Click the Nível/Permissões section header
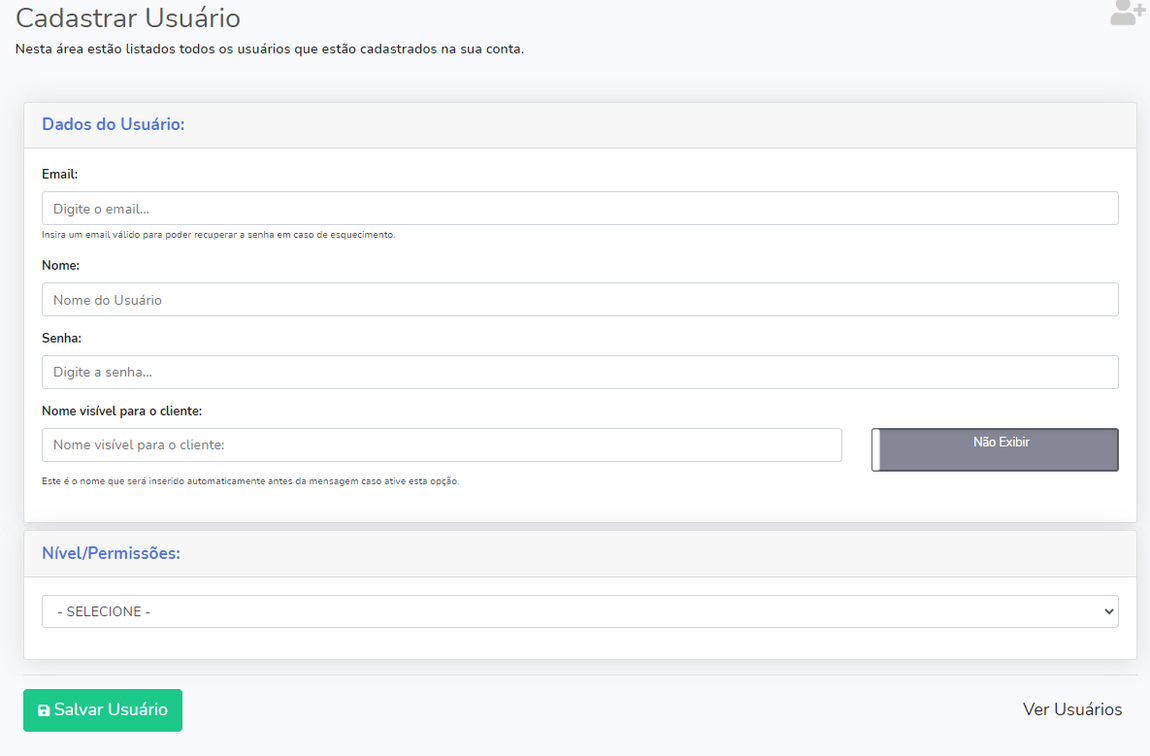Viewport: 1150px width, 756px height. (x=111, y=553)
